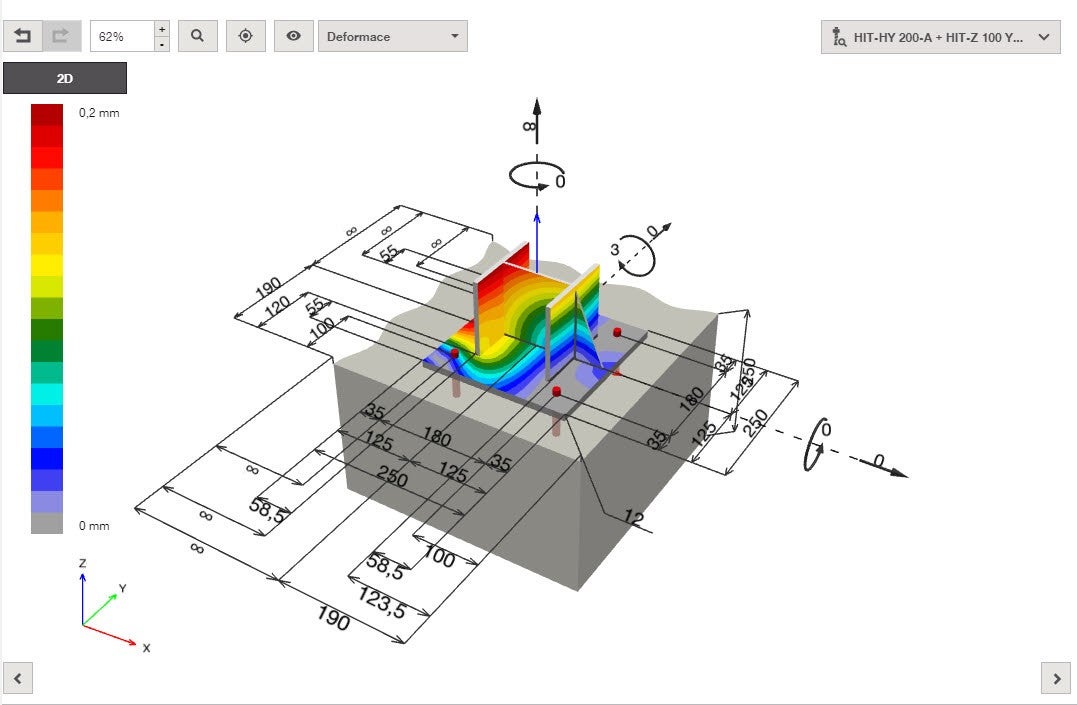Switch to 2D view
Screen dimensions: 1077x705
(x=65, y=78)
